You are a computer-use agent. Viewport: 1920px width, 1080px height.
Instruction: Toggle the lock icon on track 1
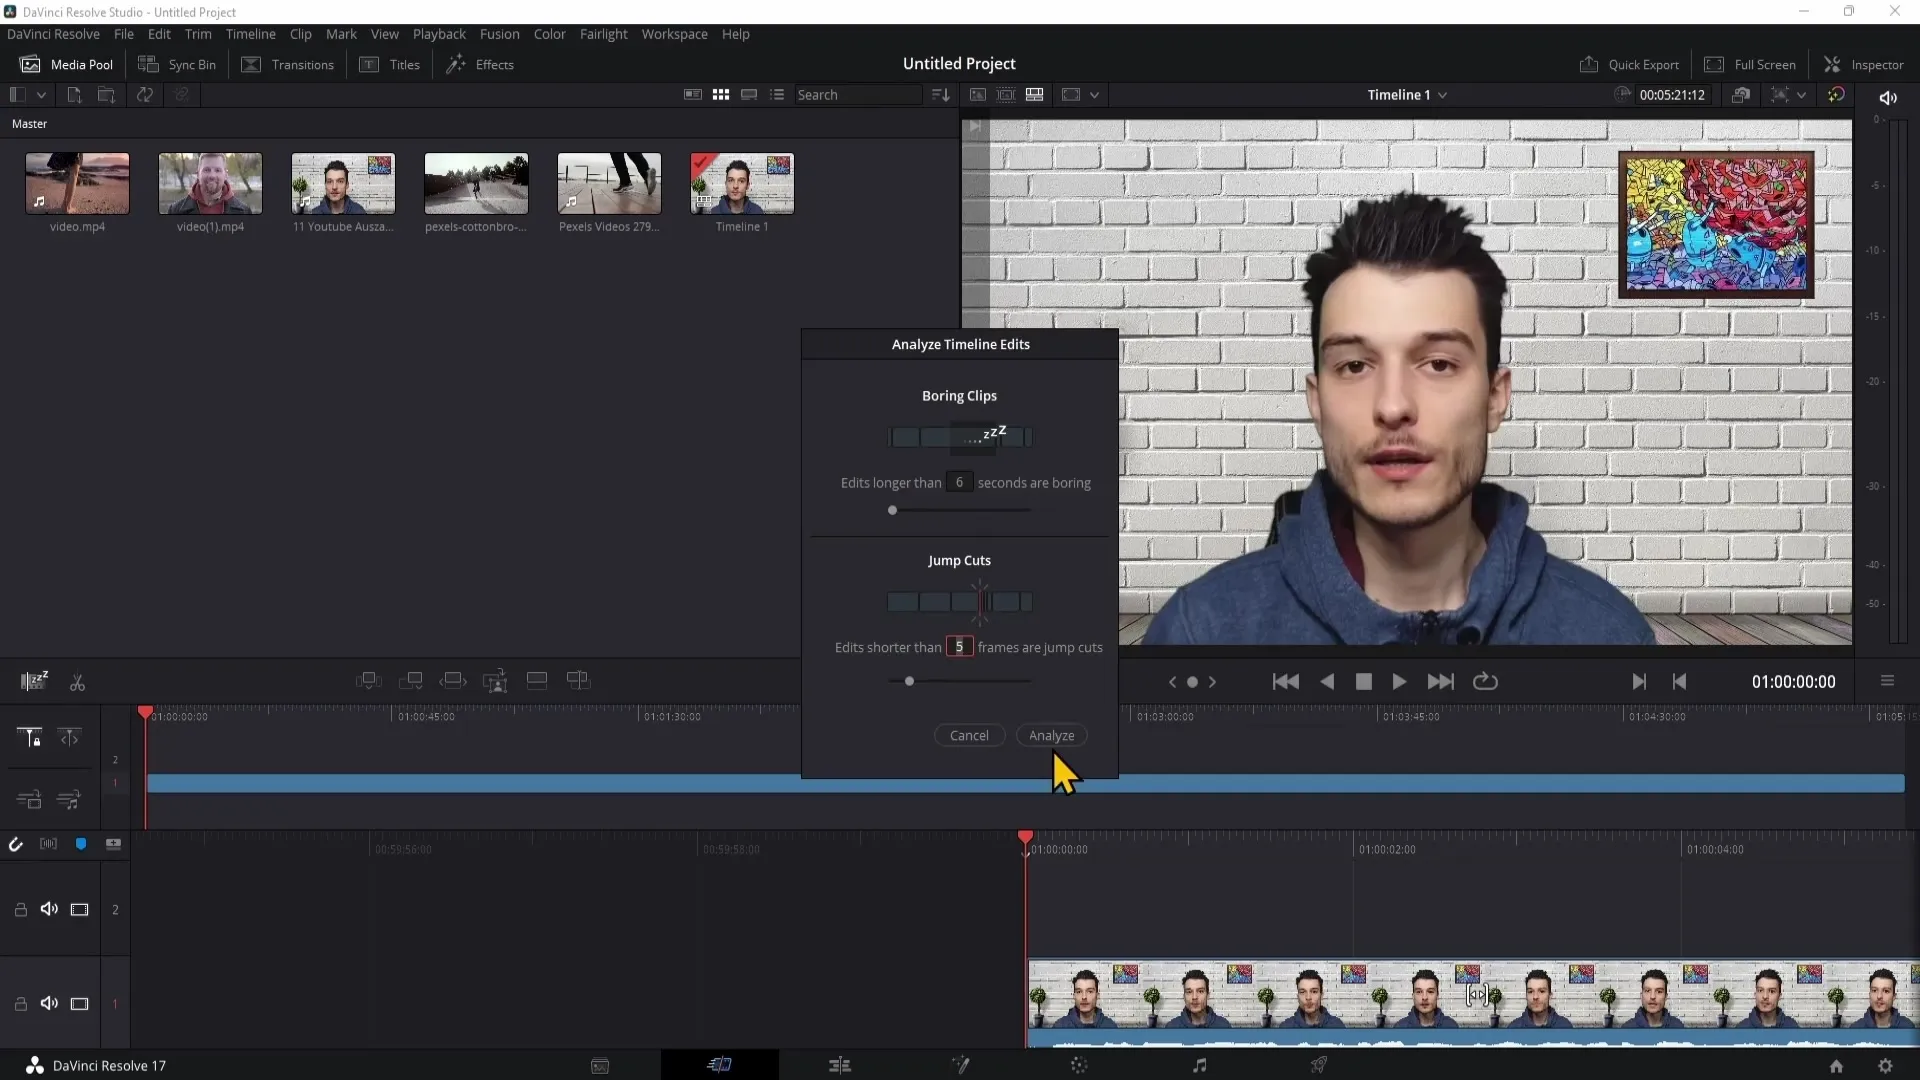(20, 1006)
